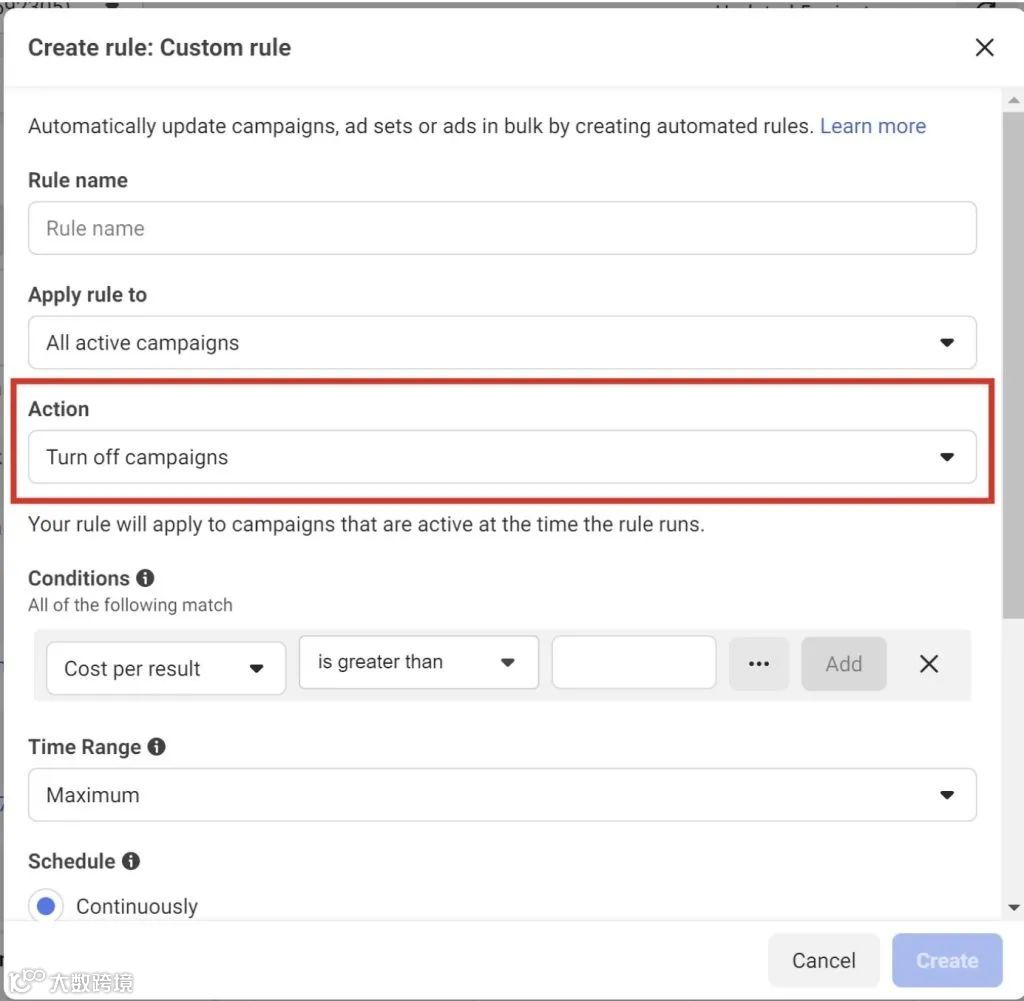This screenshot has width=1024, height=1001.
Task: Click the condition value input field
Action: [x=634, y=662]
